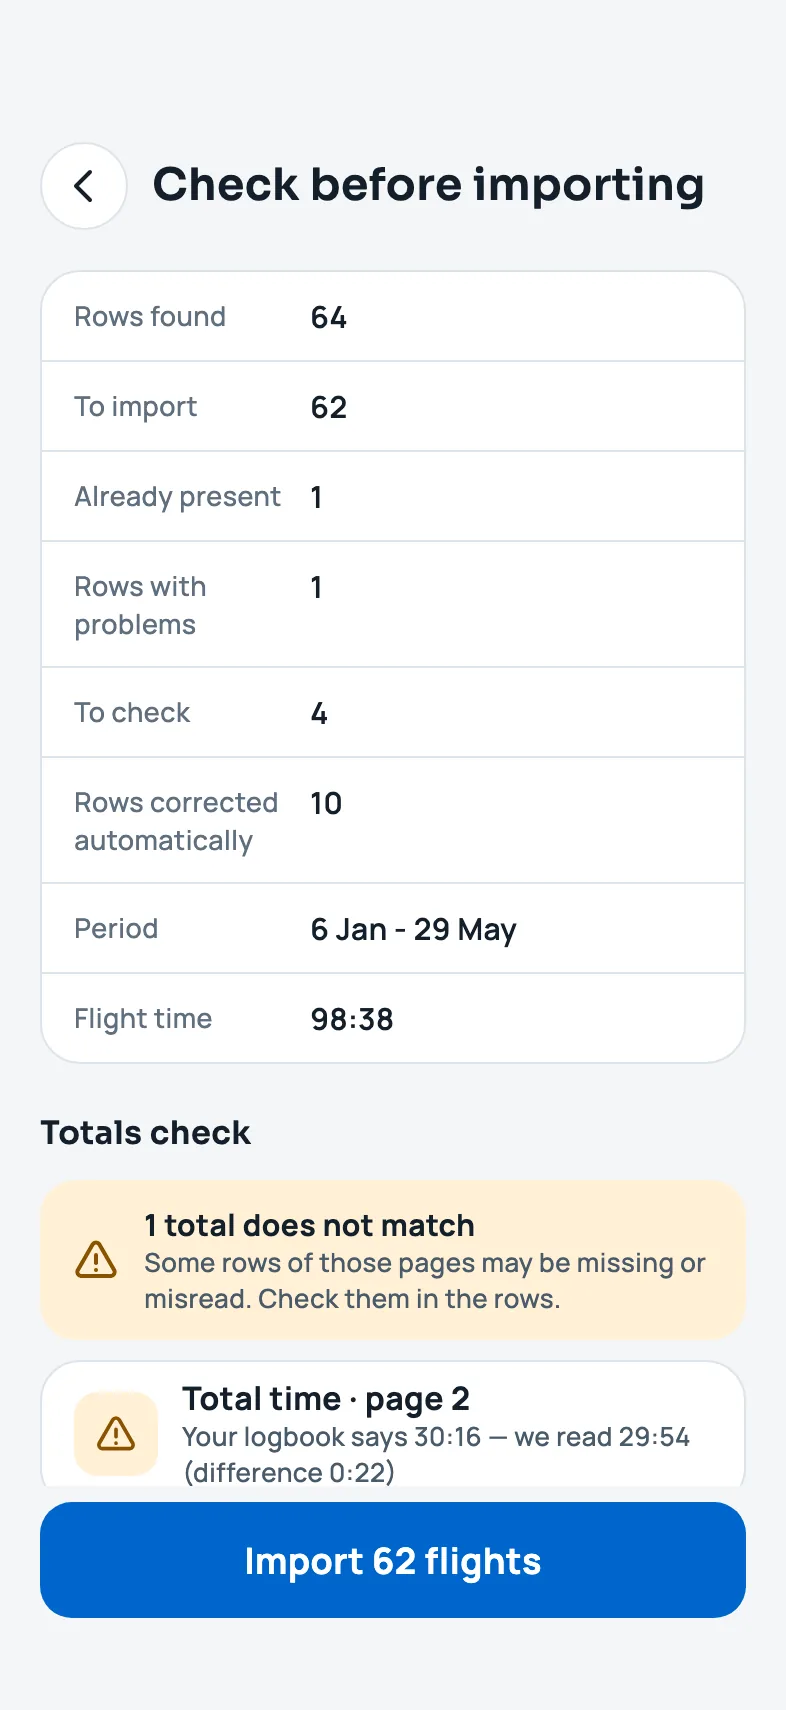Screen dimensions: 786x1710
Task: Click the difference 0:22 text
Action: pos(289,1473)
